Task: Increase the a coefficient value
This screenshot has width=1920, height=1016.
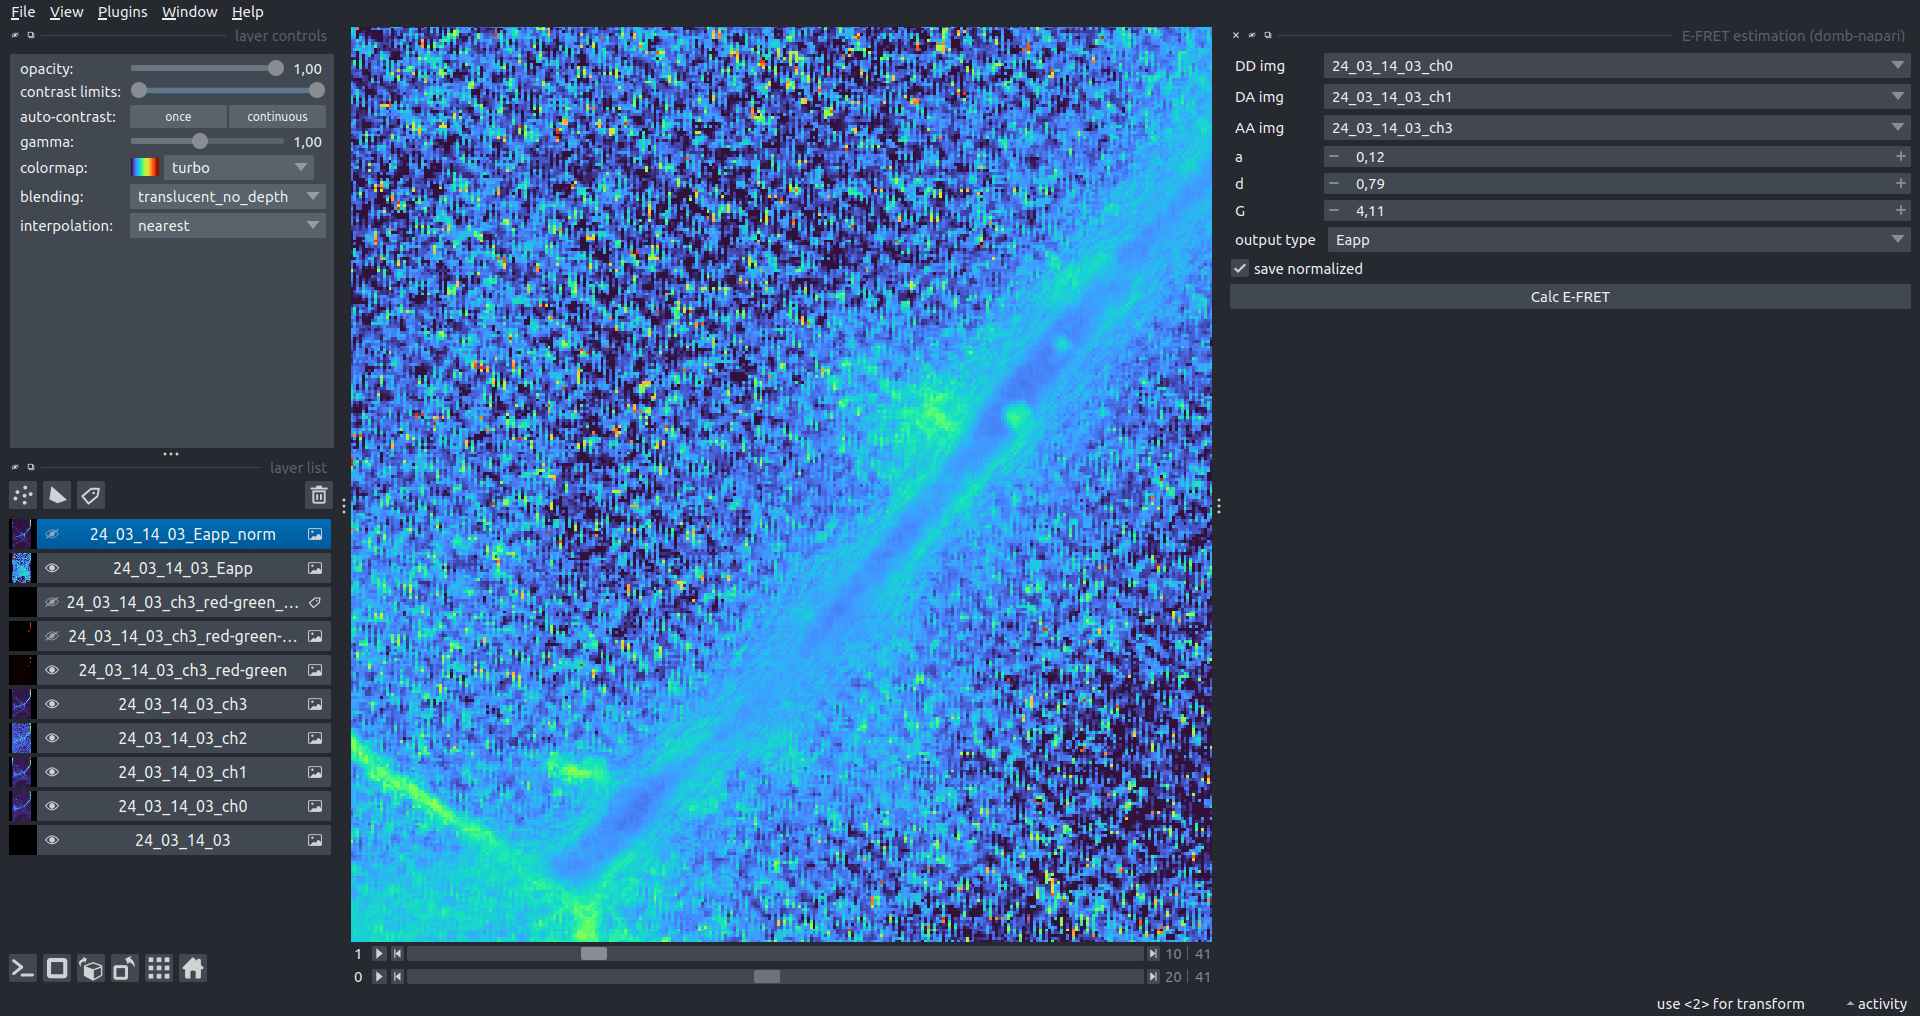Action: [1900, 157]
